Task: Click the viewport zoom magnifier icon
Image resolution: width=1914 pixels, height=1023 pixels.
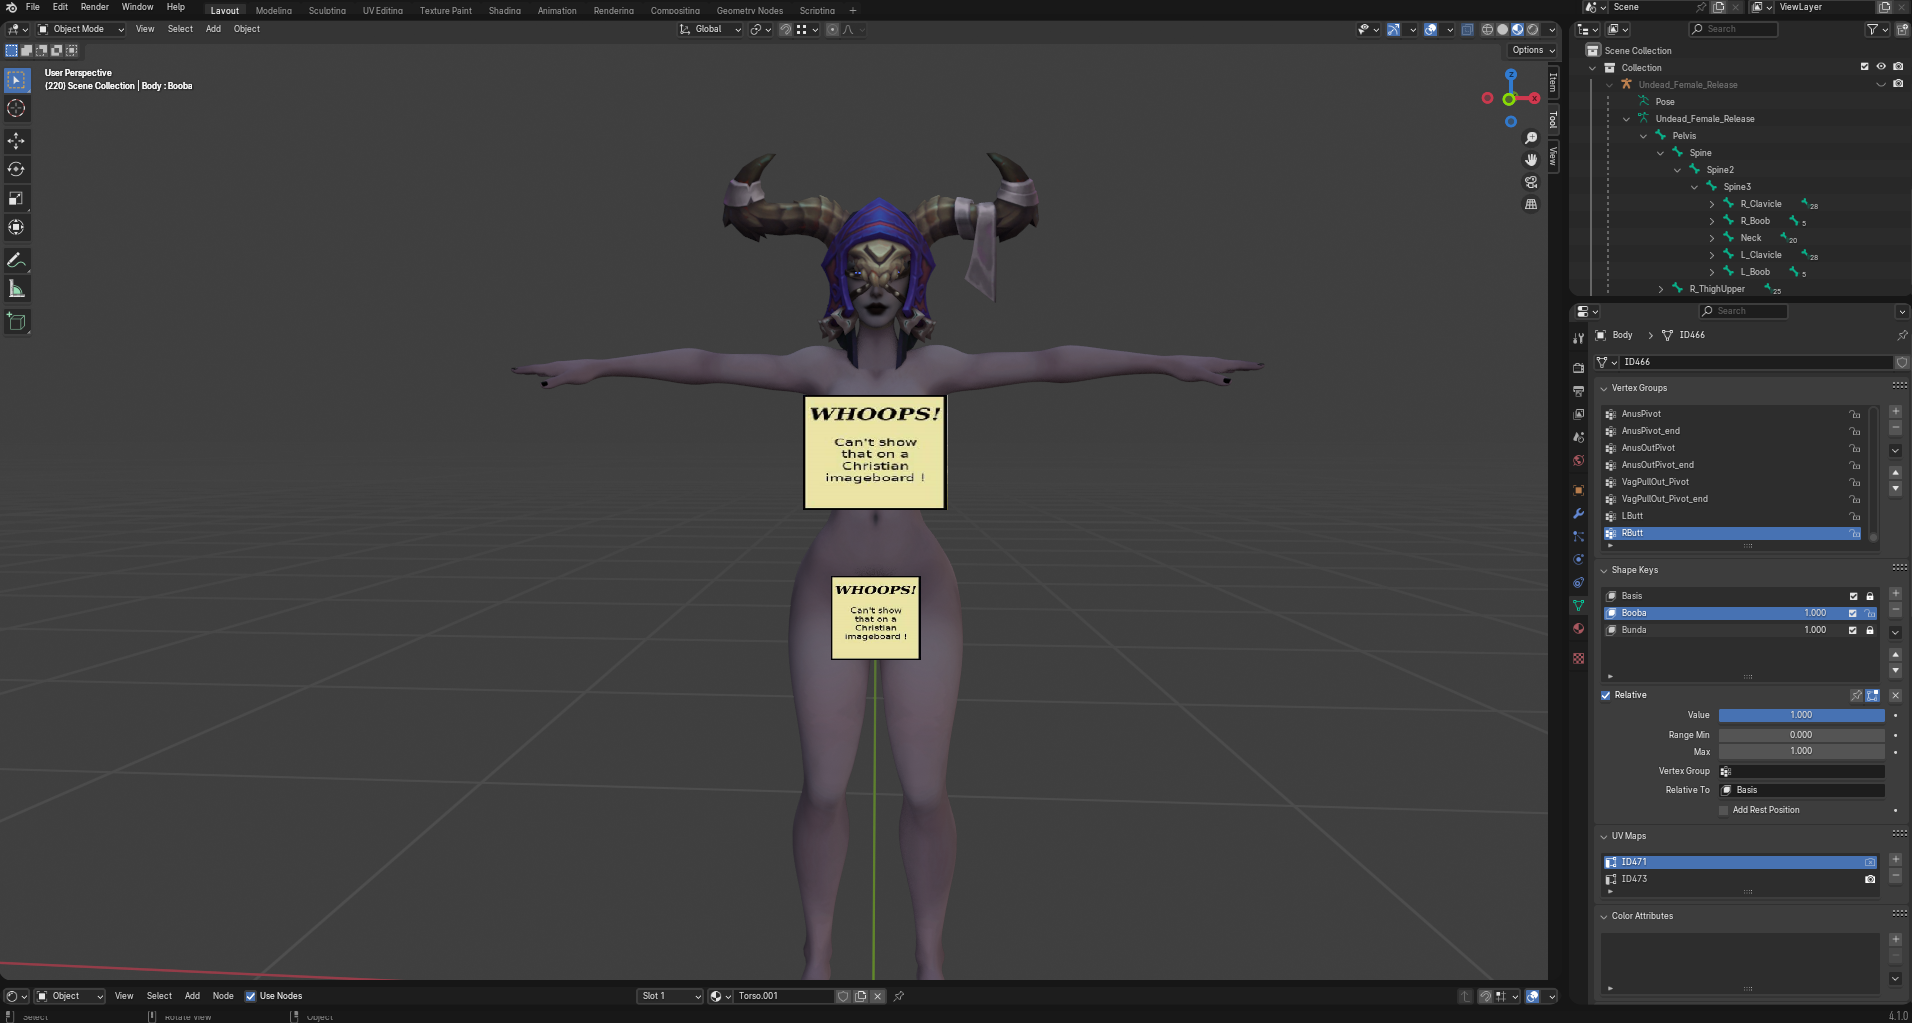Action: [1531, 138]
